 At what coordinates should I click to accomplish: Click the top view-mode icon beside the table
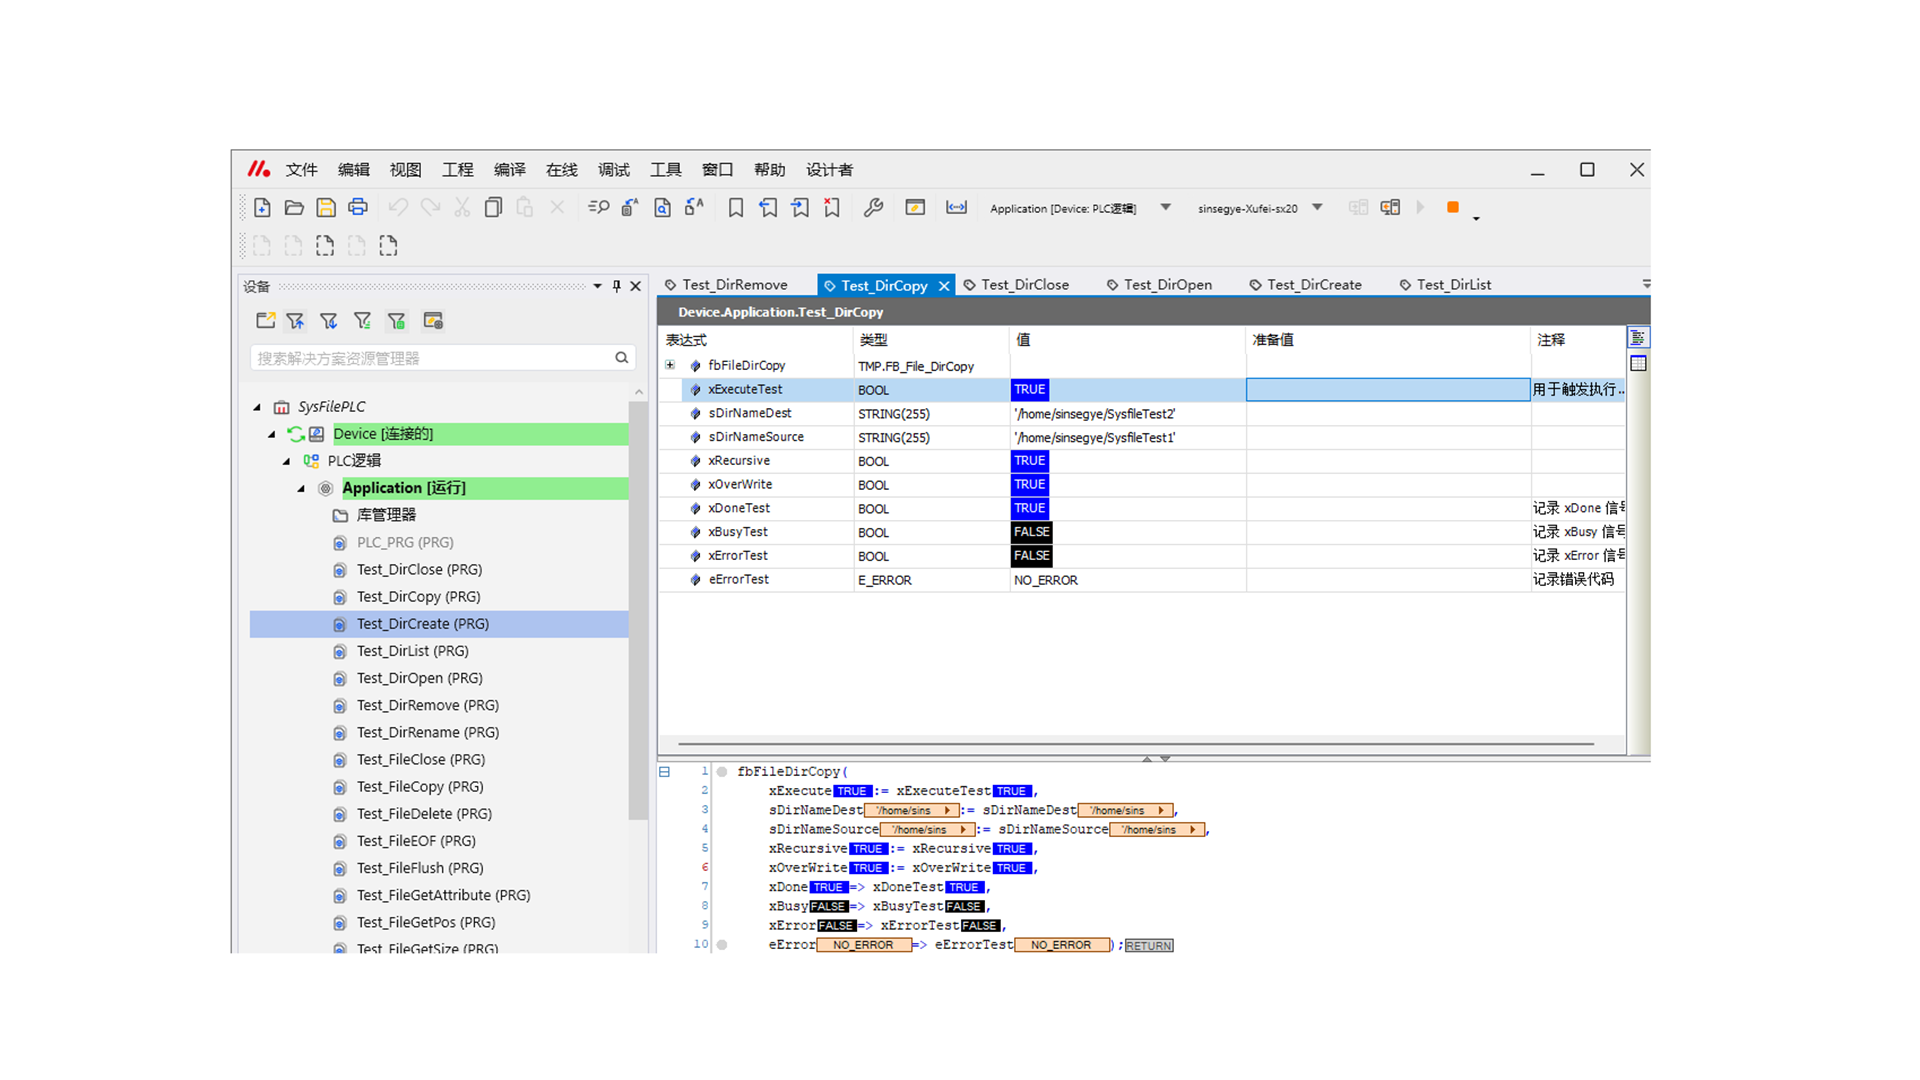[1638, 338]
